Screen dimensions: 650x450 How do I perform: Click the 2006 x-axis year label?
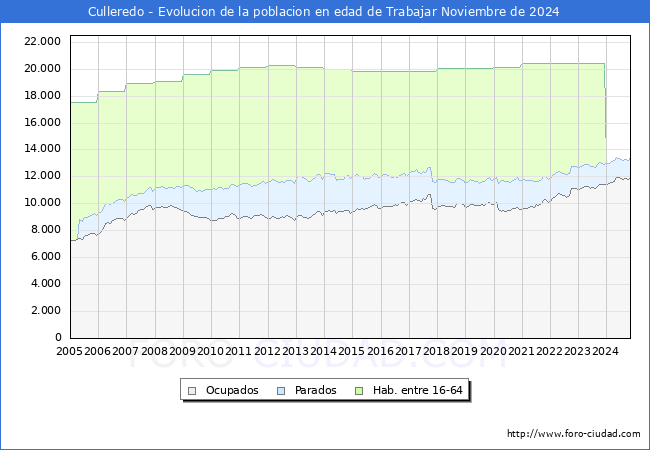tap(97, 351)
